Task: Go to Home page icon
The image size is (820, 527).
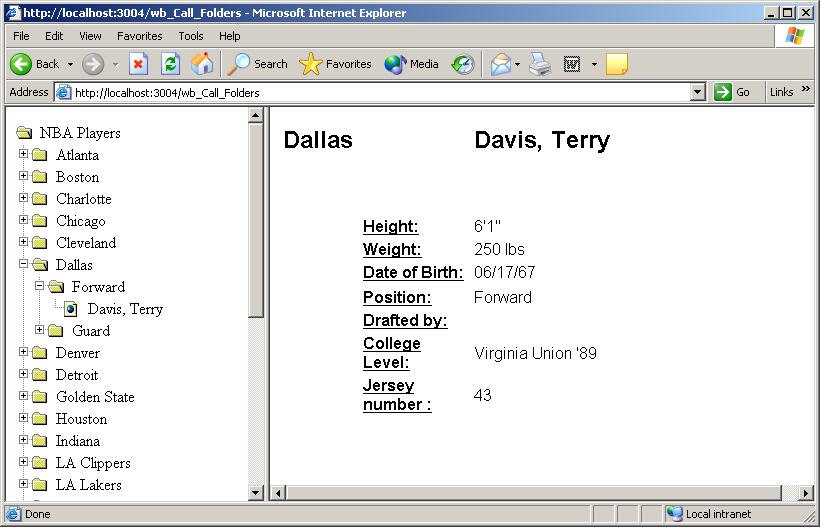Action: pos(202,64)
